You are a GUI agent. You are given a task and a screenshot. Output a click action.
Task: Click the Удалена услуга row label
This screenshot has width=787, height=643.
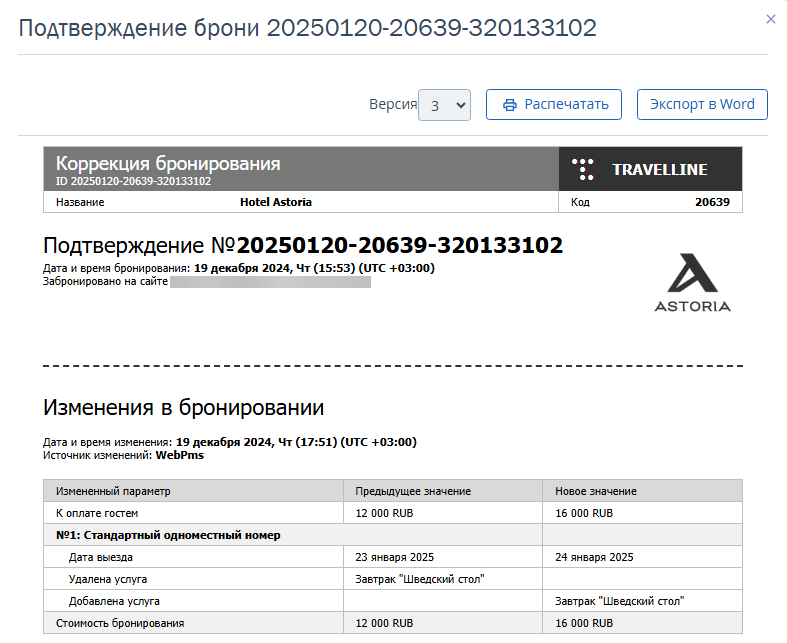coord(108,580)
